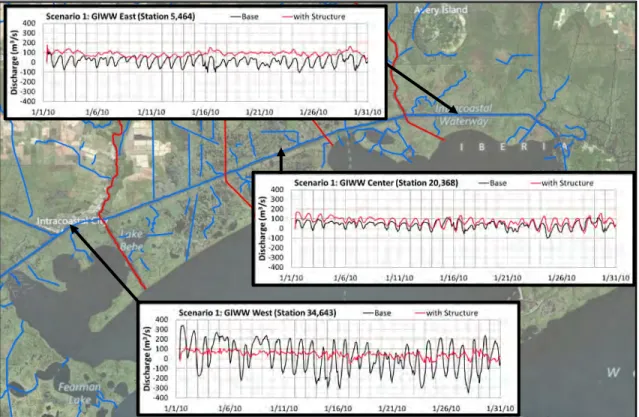
Task: Select the 'Base' legend entry in the GIWW East chart
Action: pyautogui.click(x=245, y=17)
